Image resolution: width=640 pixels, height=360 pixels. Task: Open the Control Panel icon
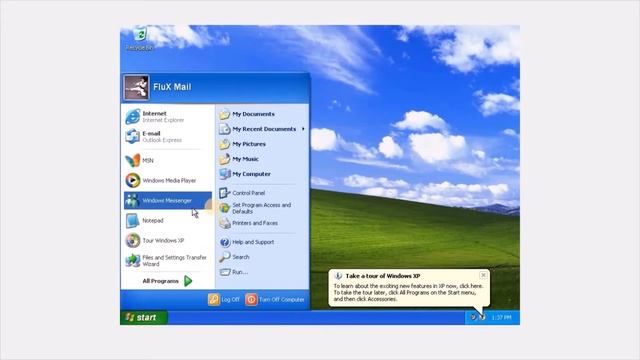(224, 193)
